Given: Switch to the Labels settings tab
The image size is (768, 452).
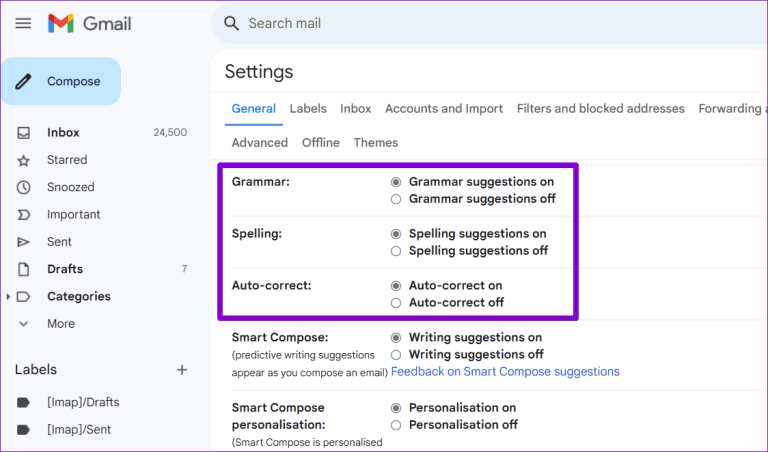Looking at the screenshot, I should [x=308, y=109].
